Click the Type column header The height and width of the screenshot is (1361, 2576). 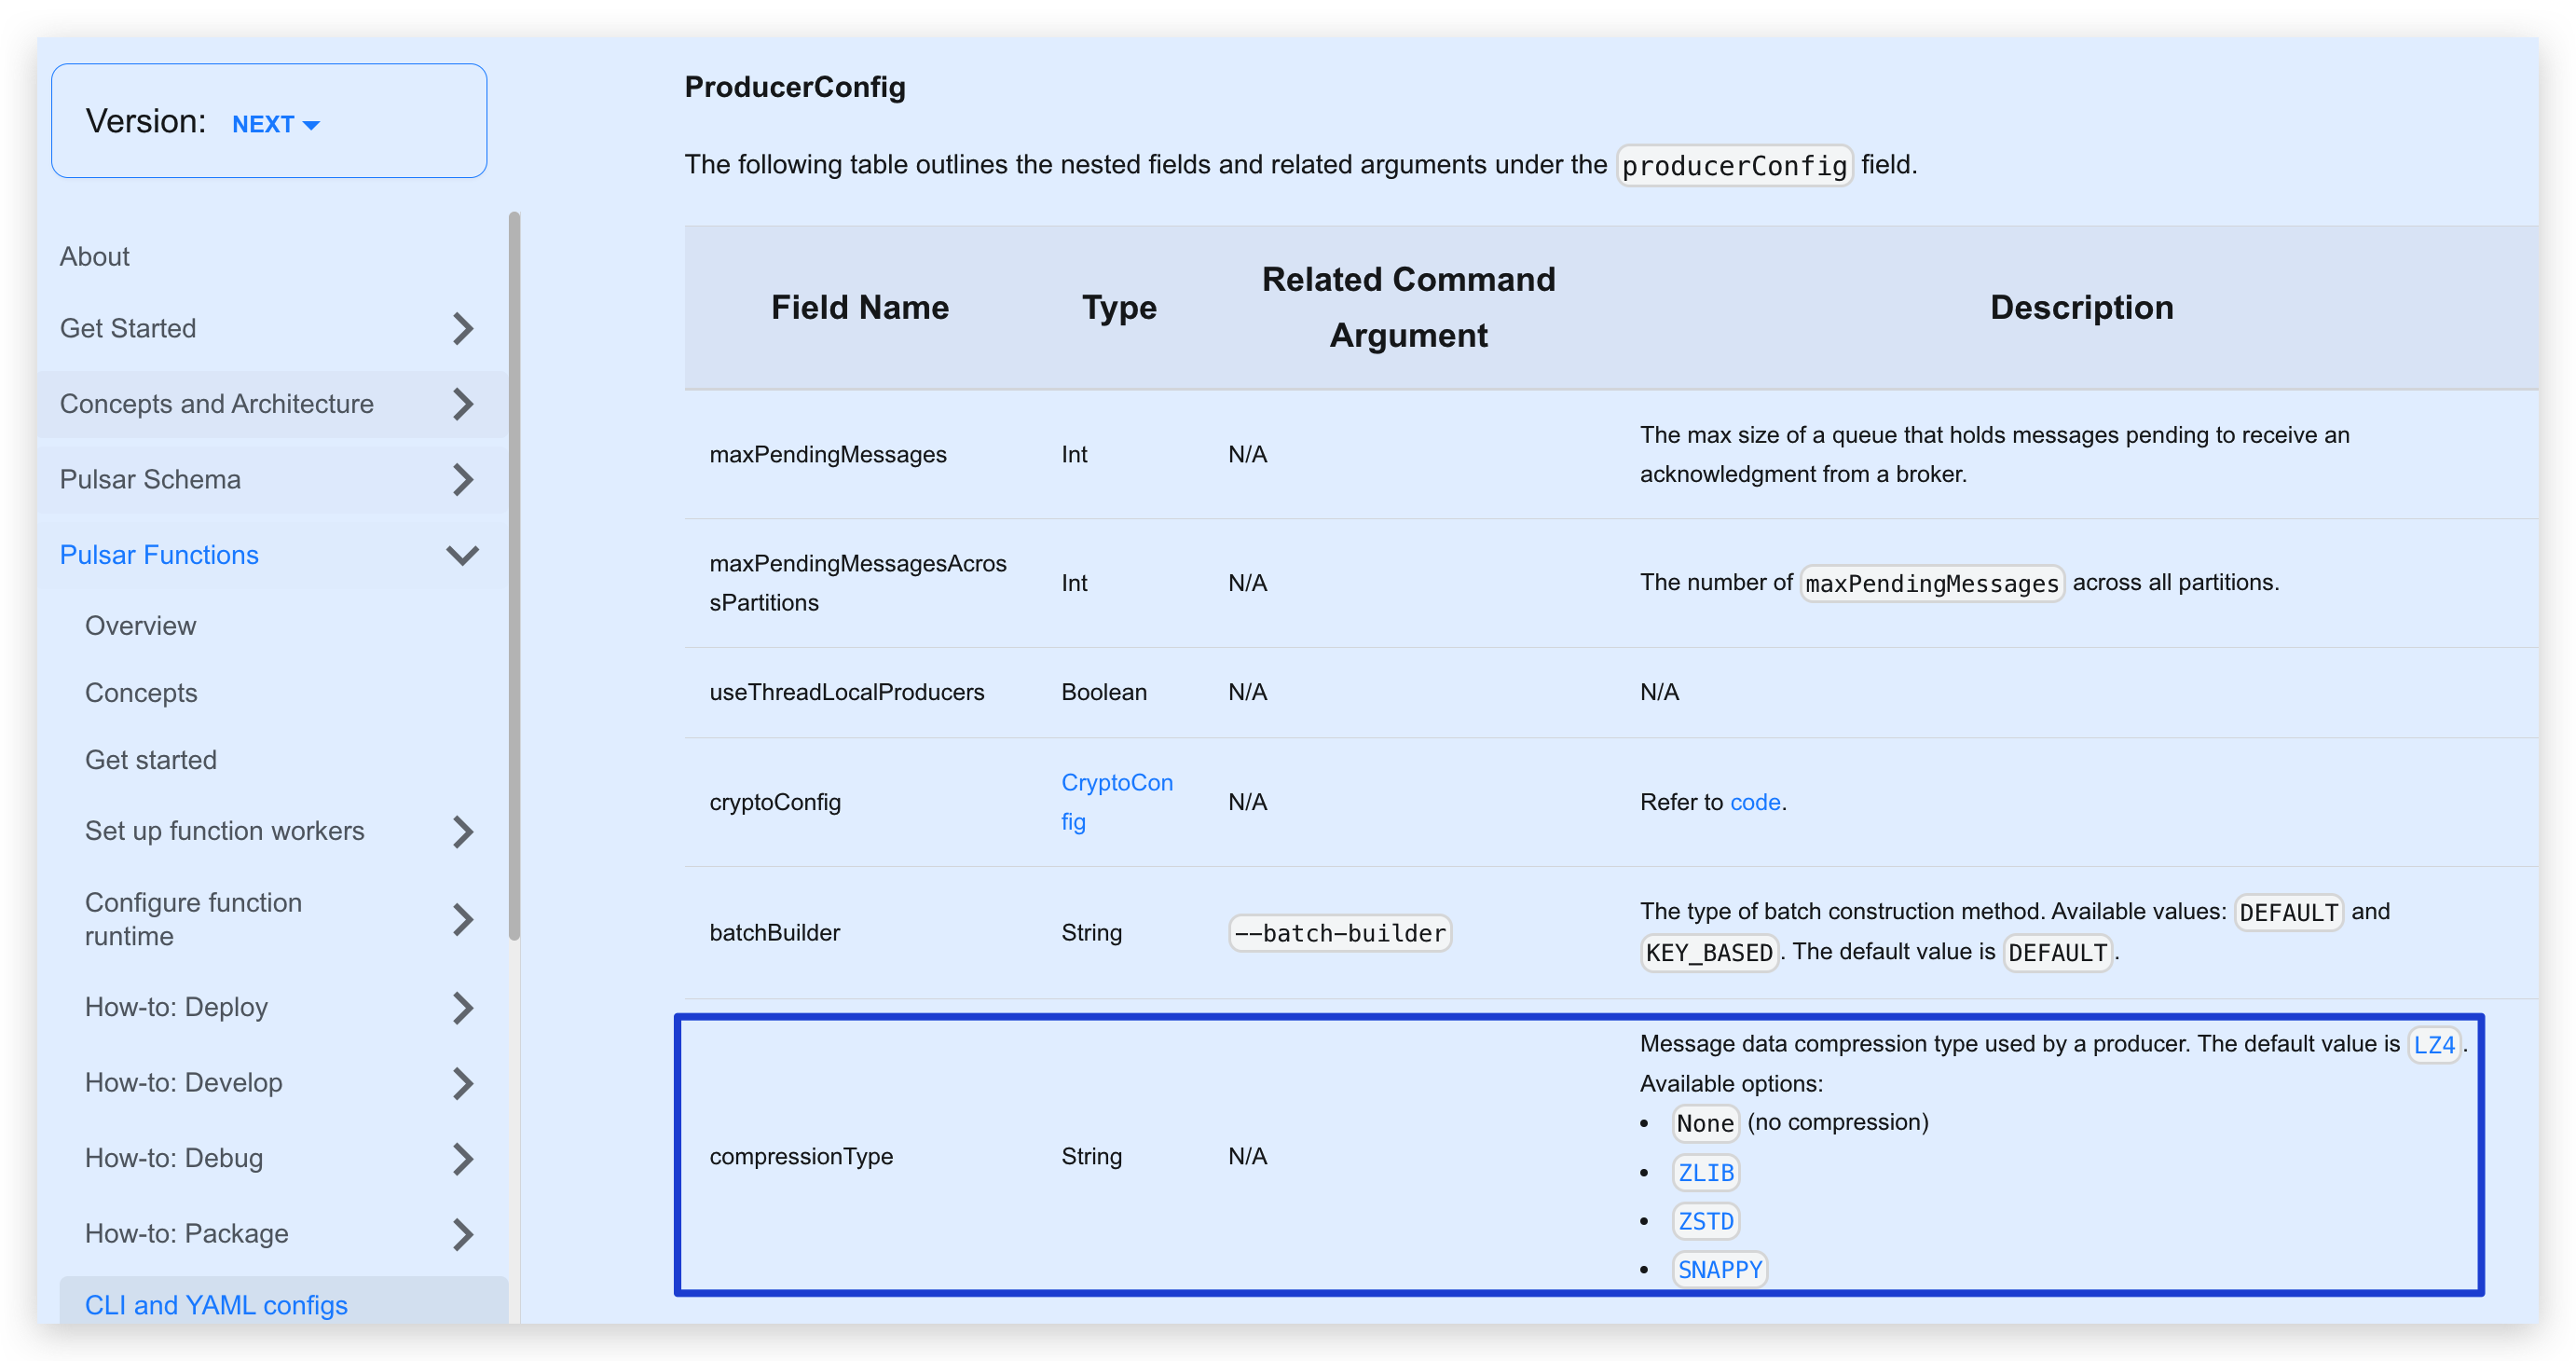1119,307
